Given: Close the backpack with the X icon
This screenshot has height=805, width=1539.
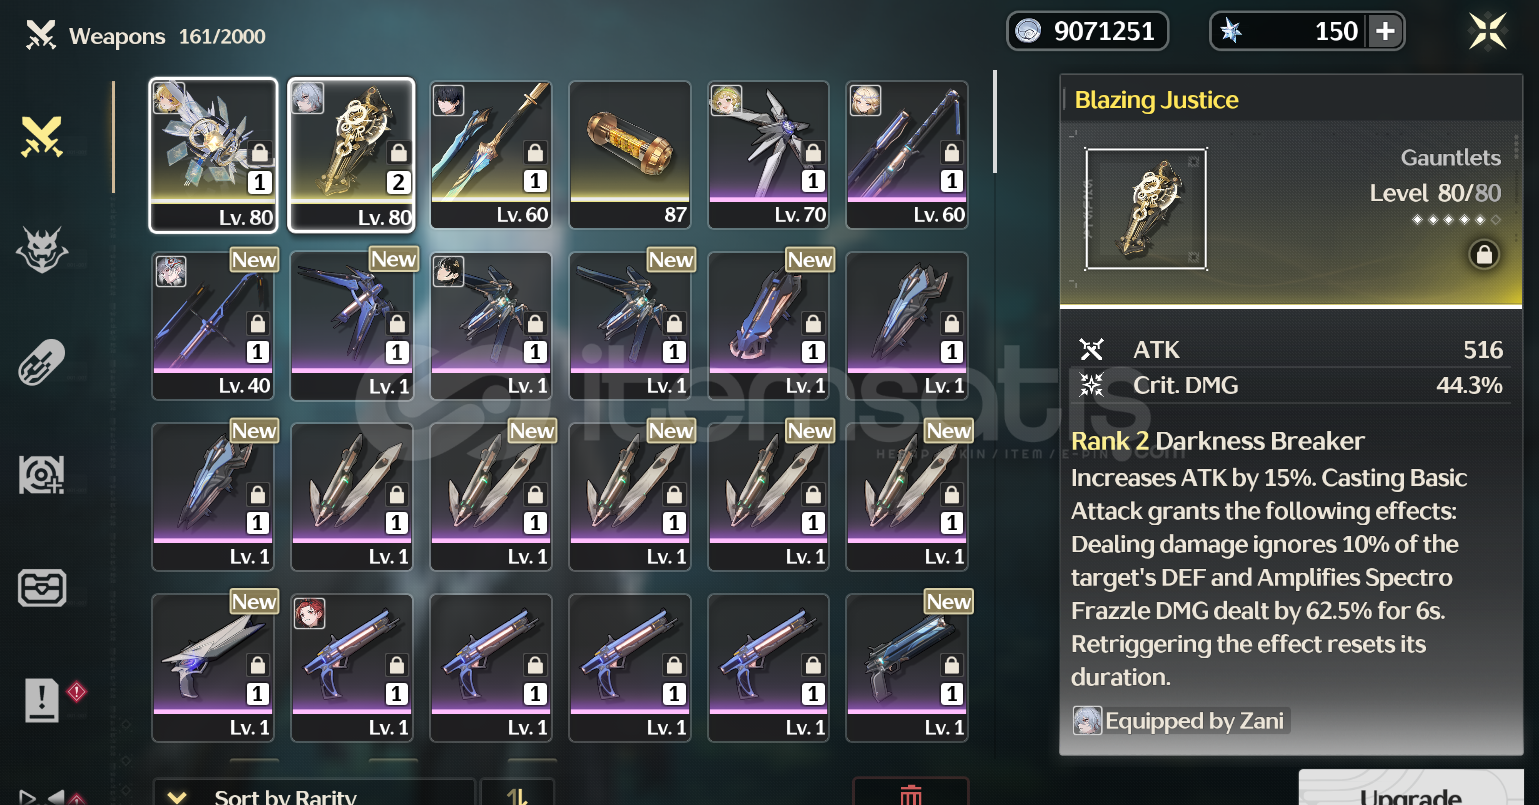Looking at the screenshot, I should pyautogui.click(x=1487, y=32).
